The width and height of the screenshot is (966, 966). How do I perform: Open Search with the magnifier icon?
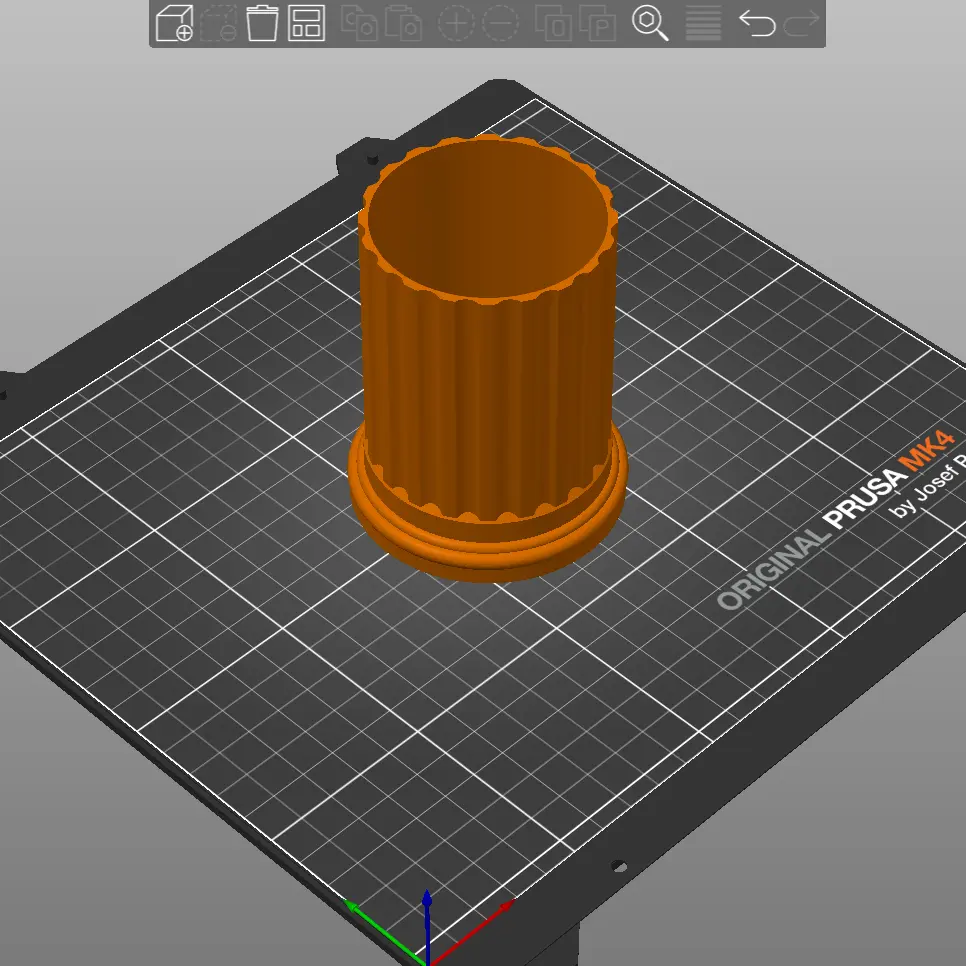(x=650, y=23)
